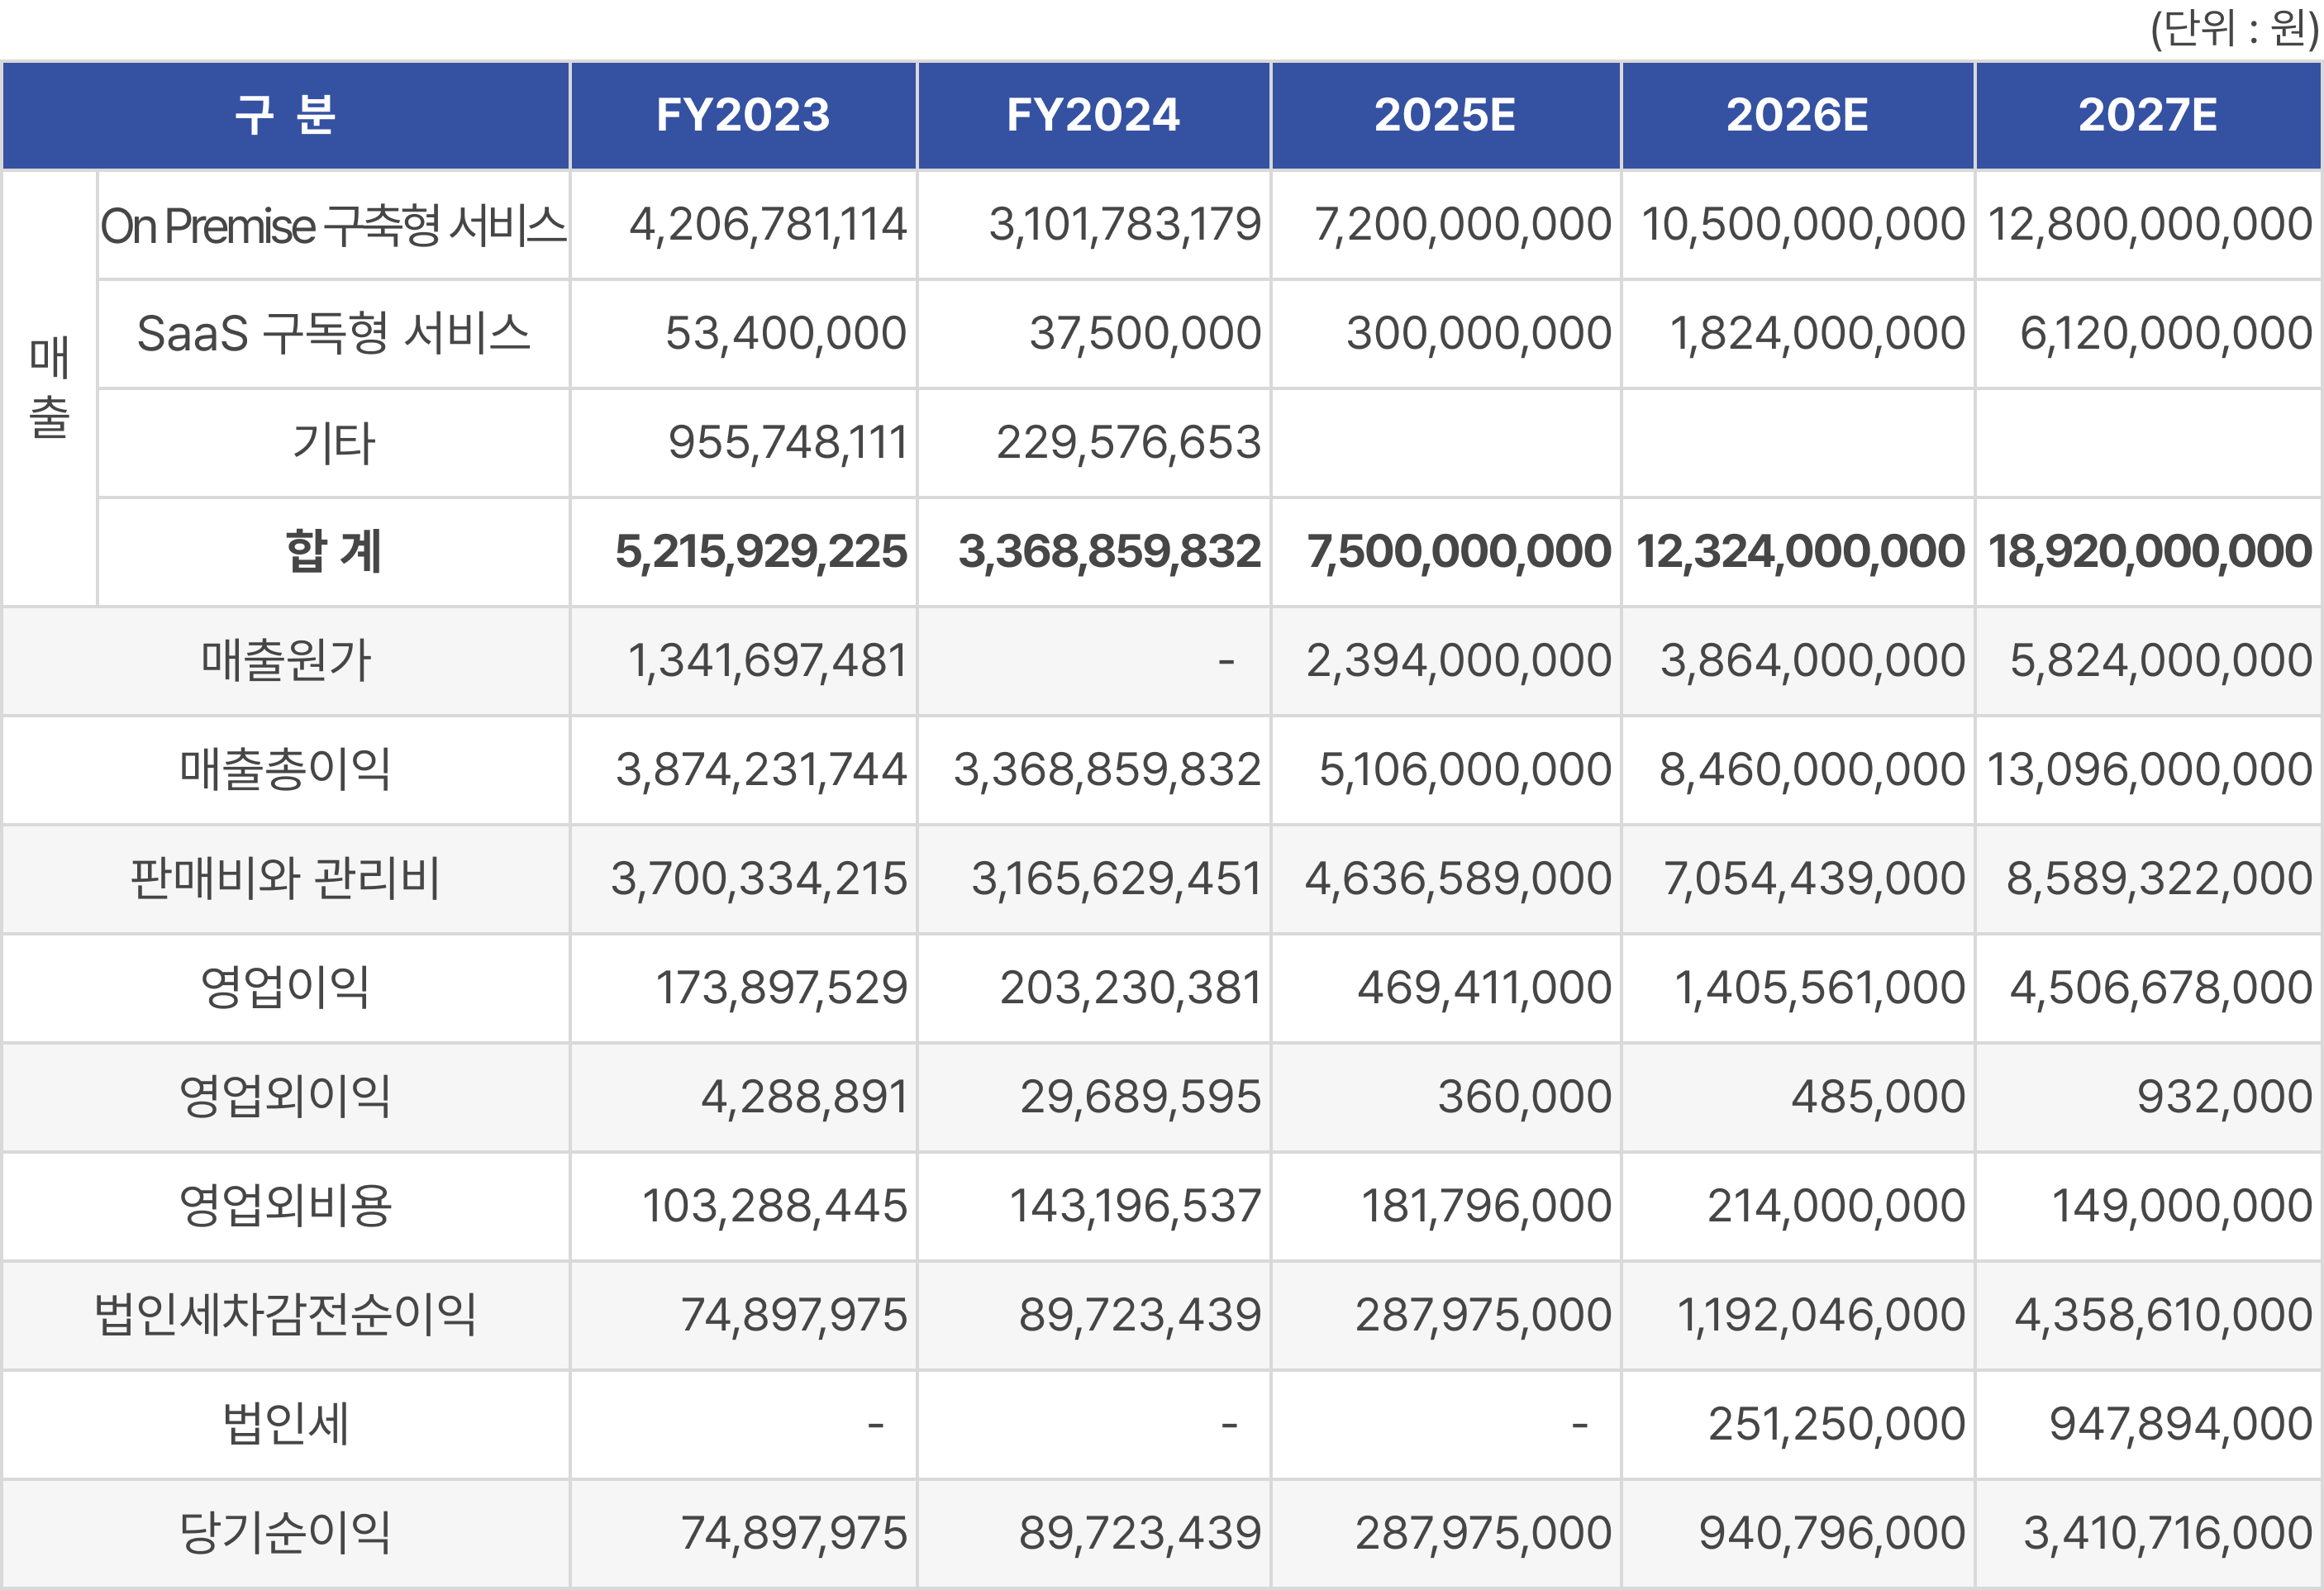Click the FY2024 column header
The image size is (2324, 1590).
pos(1093,115)
